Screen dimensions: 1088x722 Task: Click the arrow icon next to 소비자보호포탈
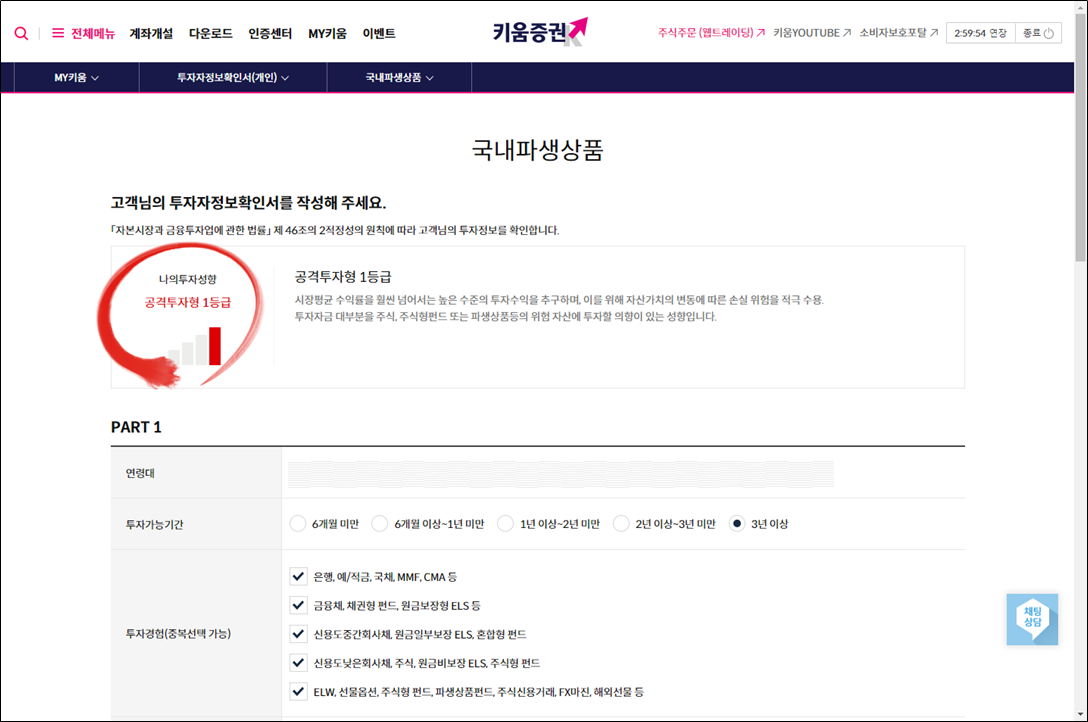click(934, 33)
